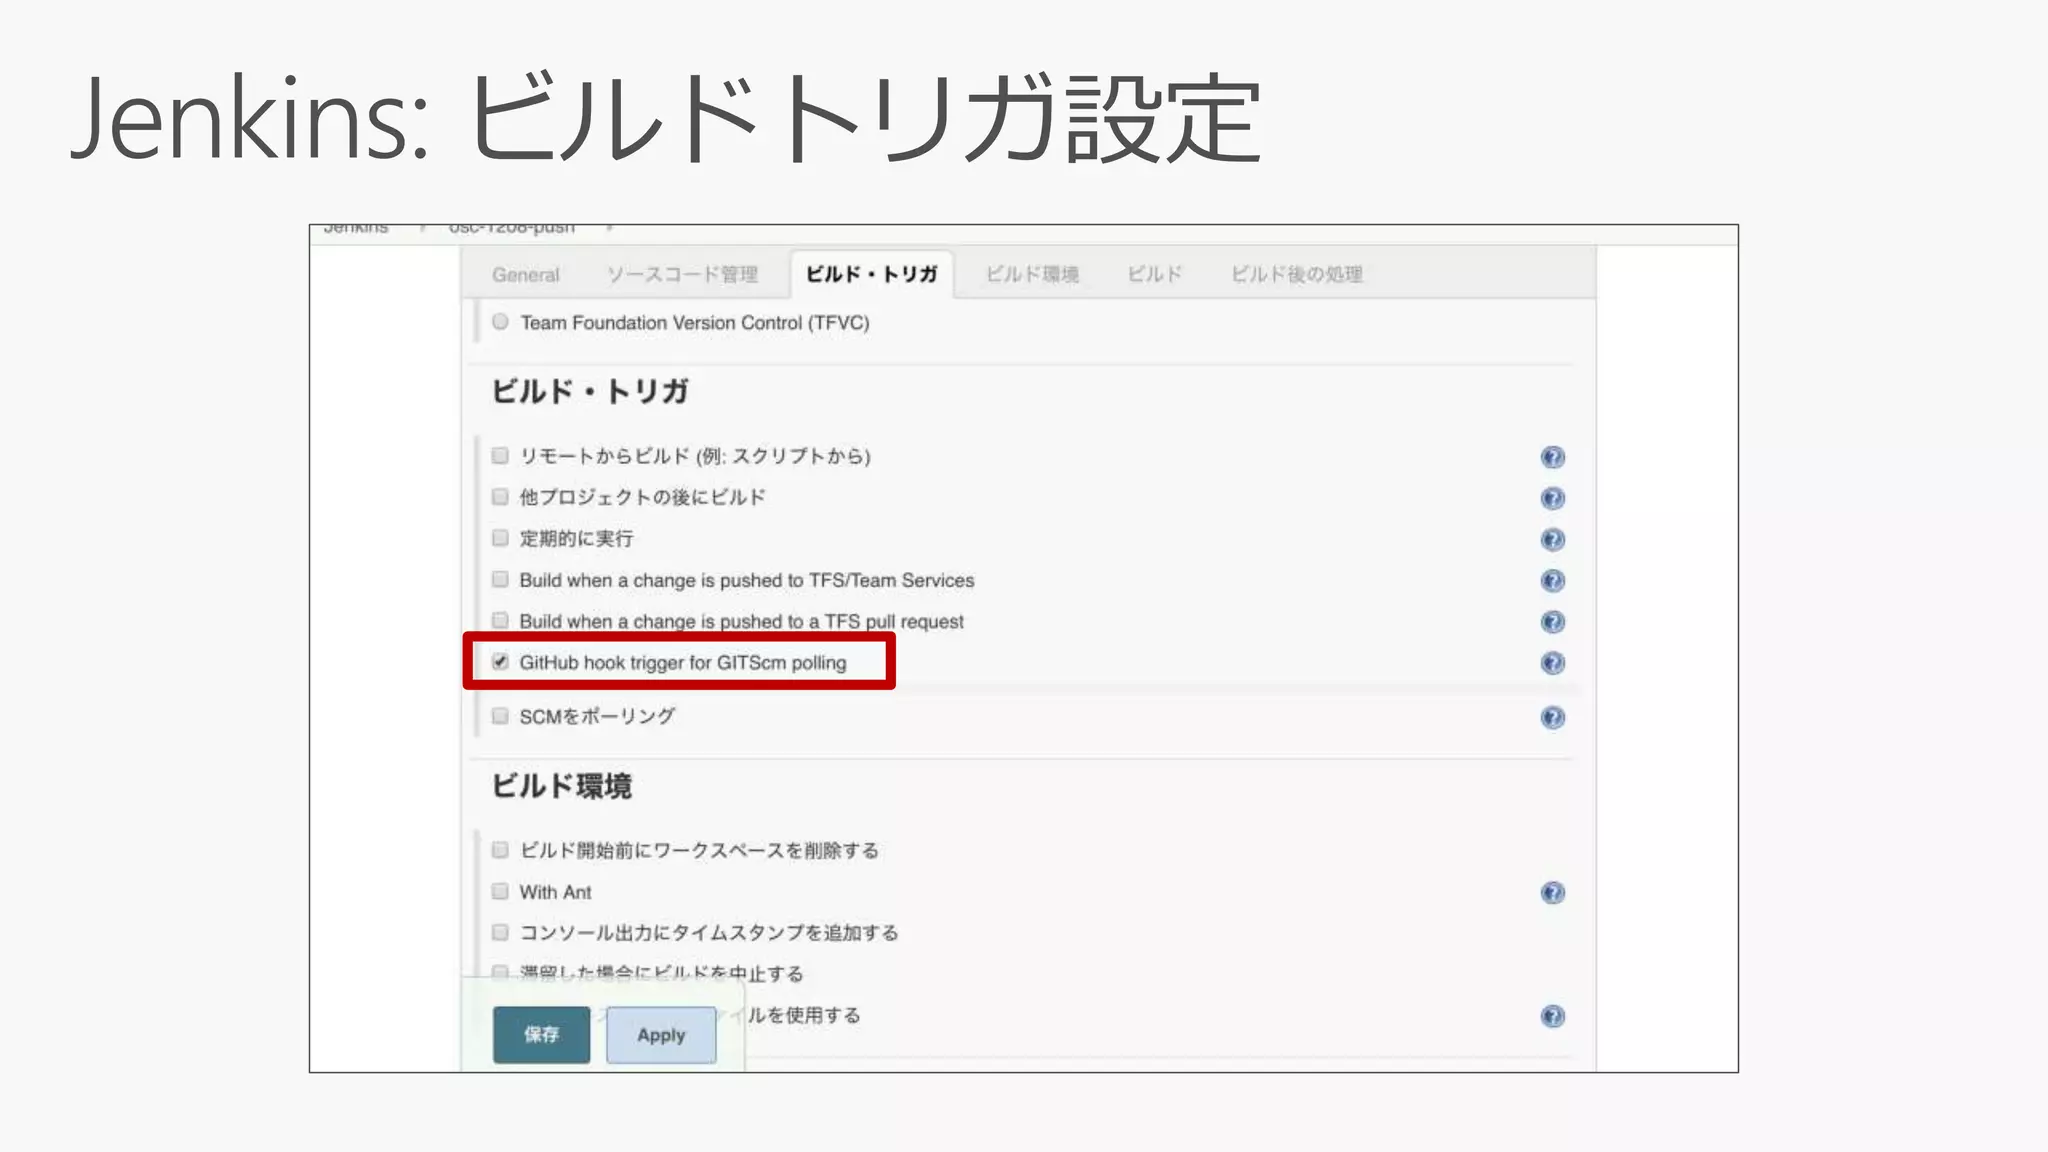The width and height of the screenshot is (2048, 1152).
Task: Click the 保存 save button
Action: click(x=541, y=1035)
